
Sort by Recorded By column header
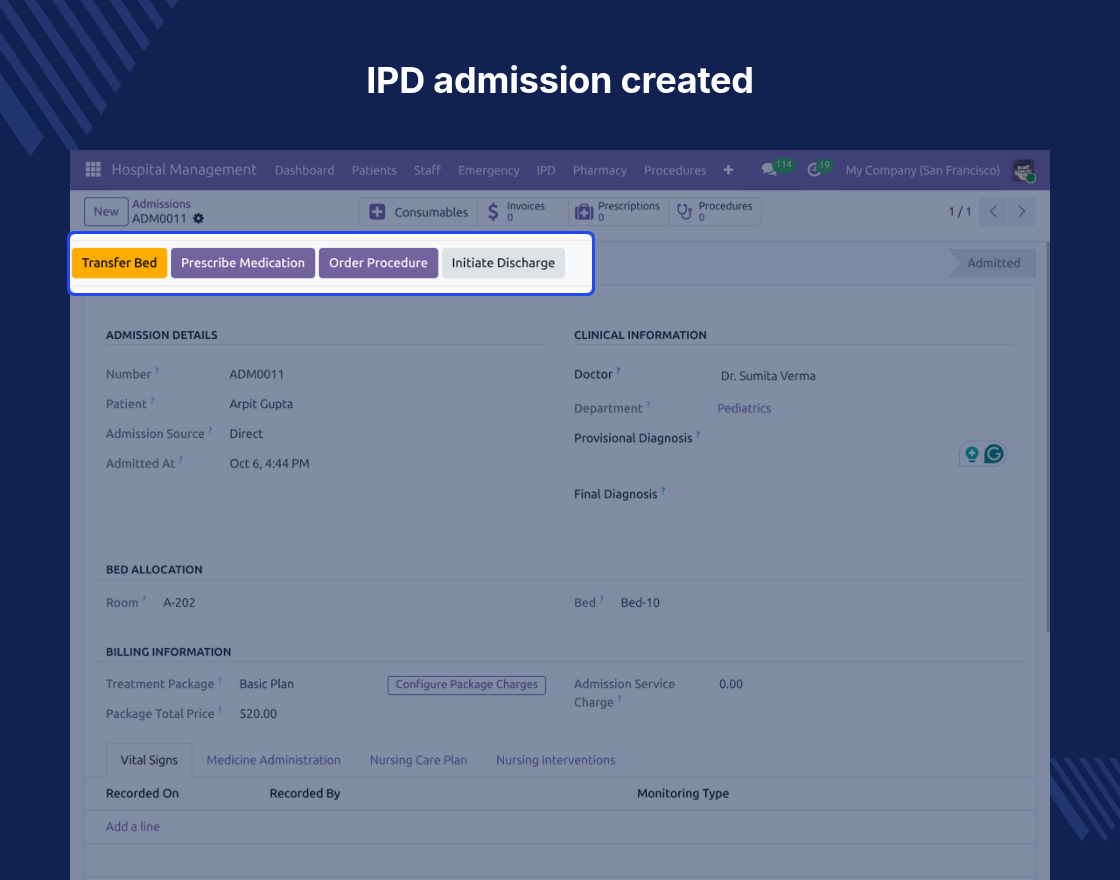pyautogui.click(x=304, y=794)
